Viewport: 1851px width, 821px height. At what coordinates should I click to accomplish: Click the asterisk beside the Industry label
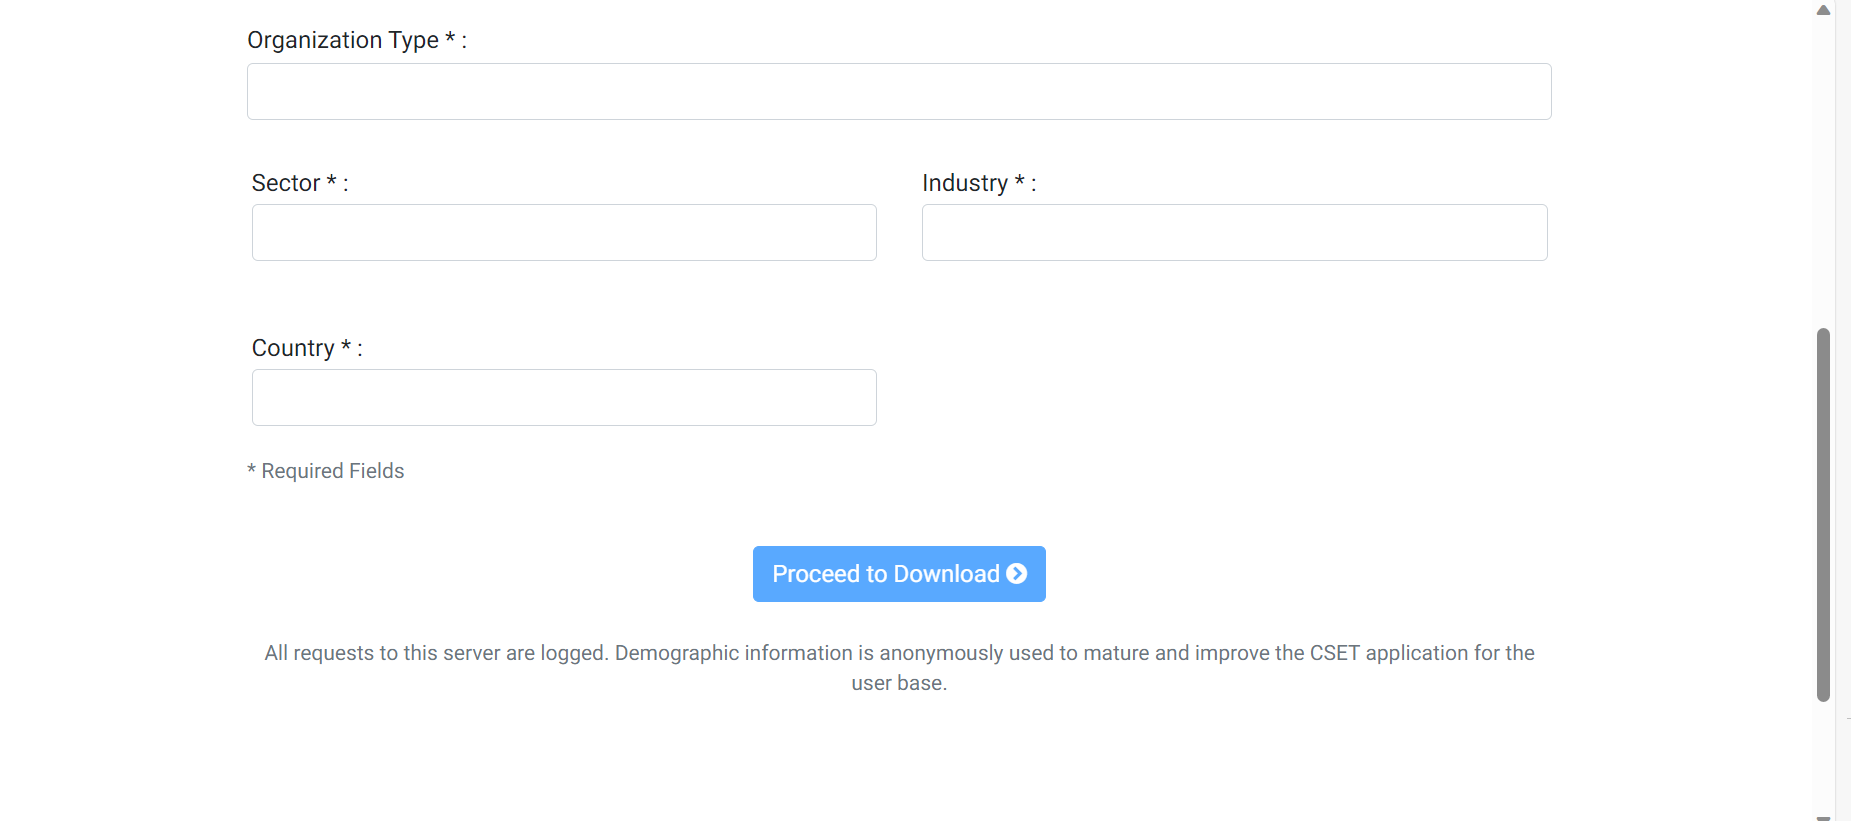tap(1019, 181)
